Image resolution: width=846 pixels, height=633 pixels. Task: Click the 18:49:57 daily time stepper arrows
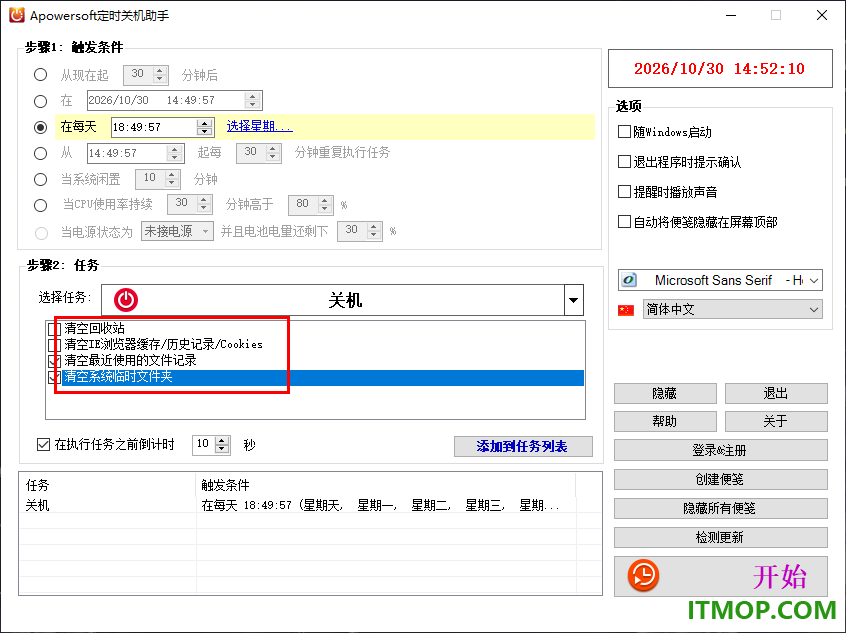(204, 127)
